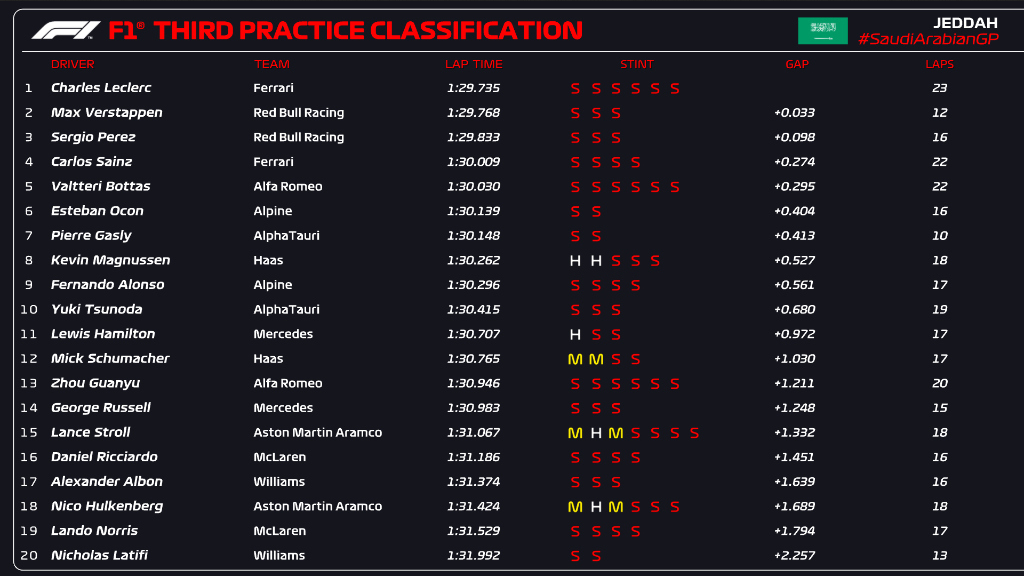Click Nicholas Latifi's last soft tyre icon
1024x576 pixels.
point(596,556)
